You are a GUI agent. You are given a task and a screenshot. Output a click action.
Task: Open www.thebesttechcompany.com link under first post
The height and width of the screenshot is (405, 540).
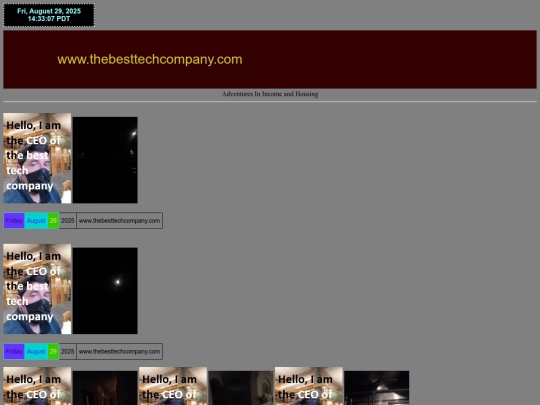point(120,221)
